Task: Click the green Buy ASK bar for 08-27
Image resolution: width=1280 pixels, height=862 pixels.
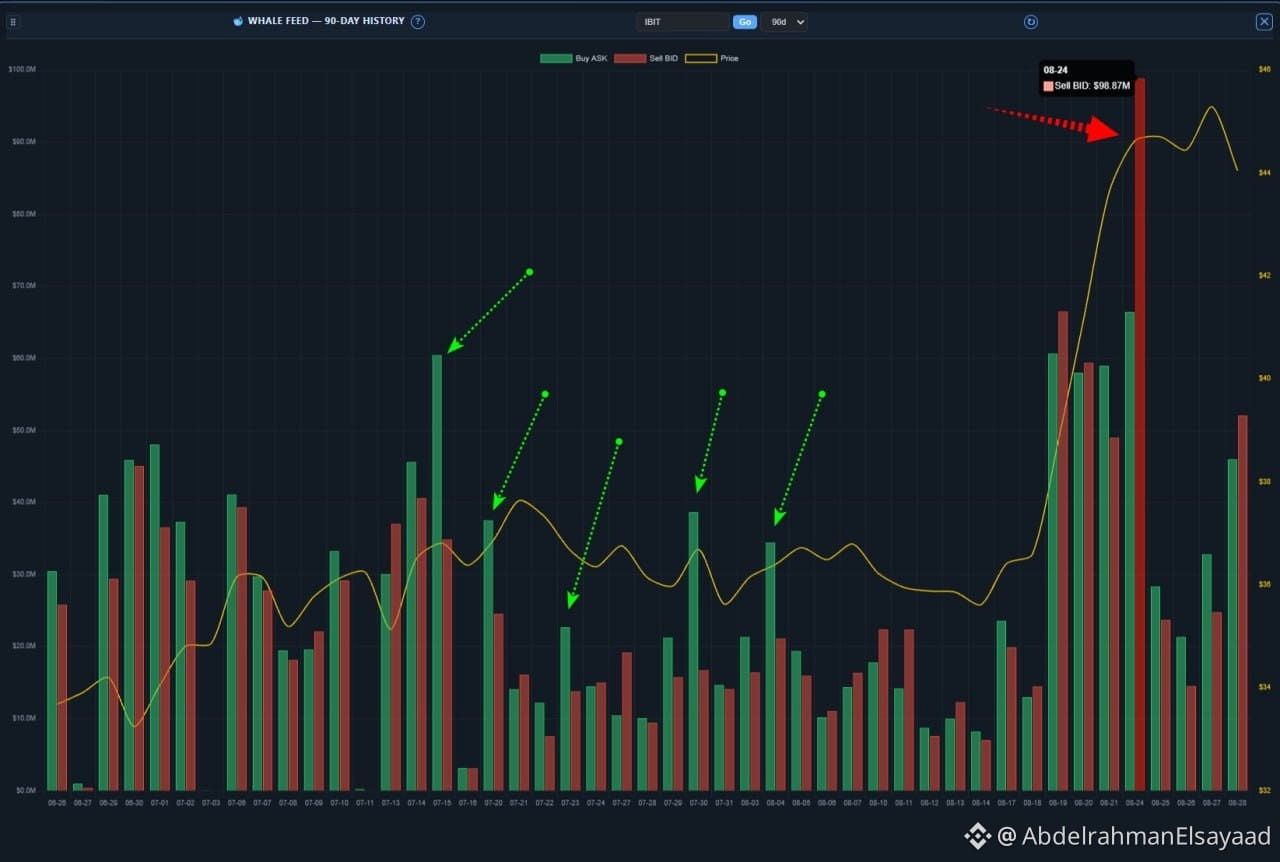Action: pyautogui.click(x=1207, y=672)
